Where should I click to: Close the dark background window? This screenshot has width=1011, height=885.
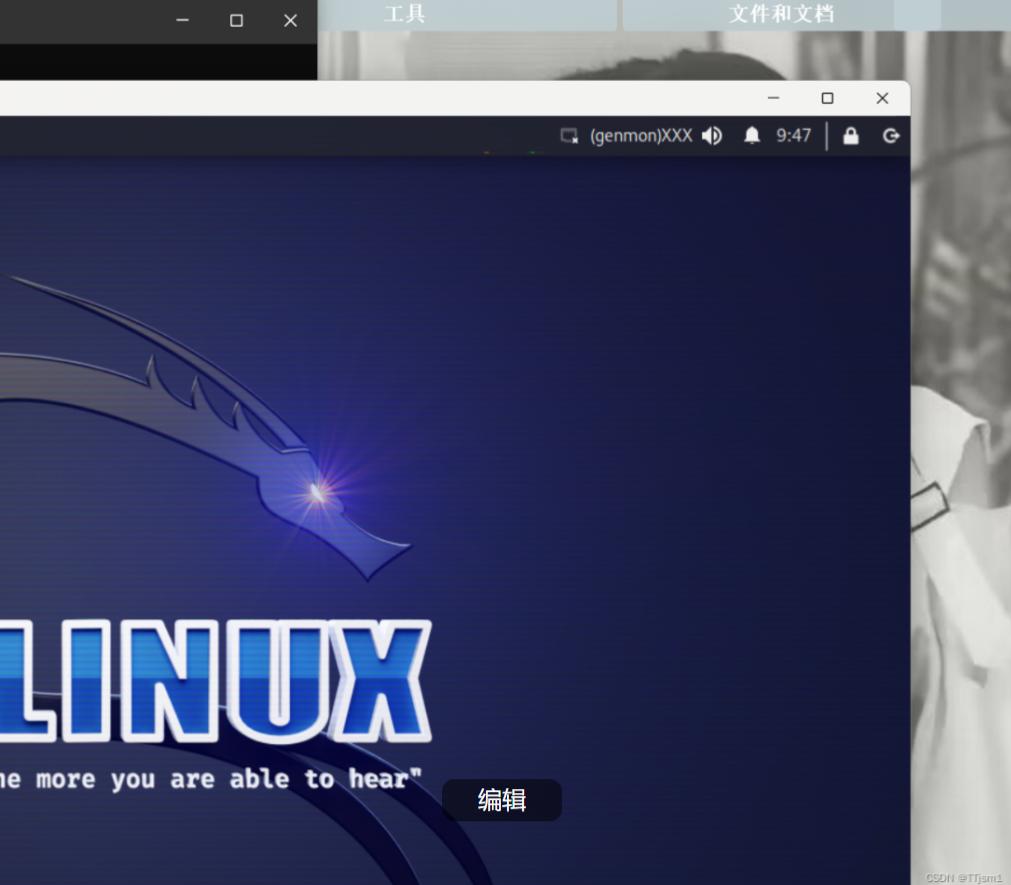coord(291,21)
